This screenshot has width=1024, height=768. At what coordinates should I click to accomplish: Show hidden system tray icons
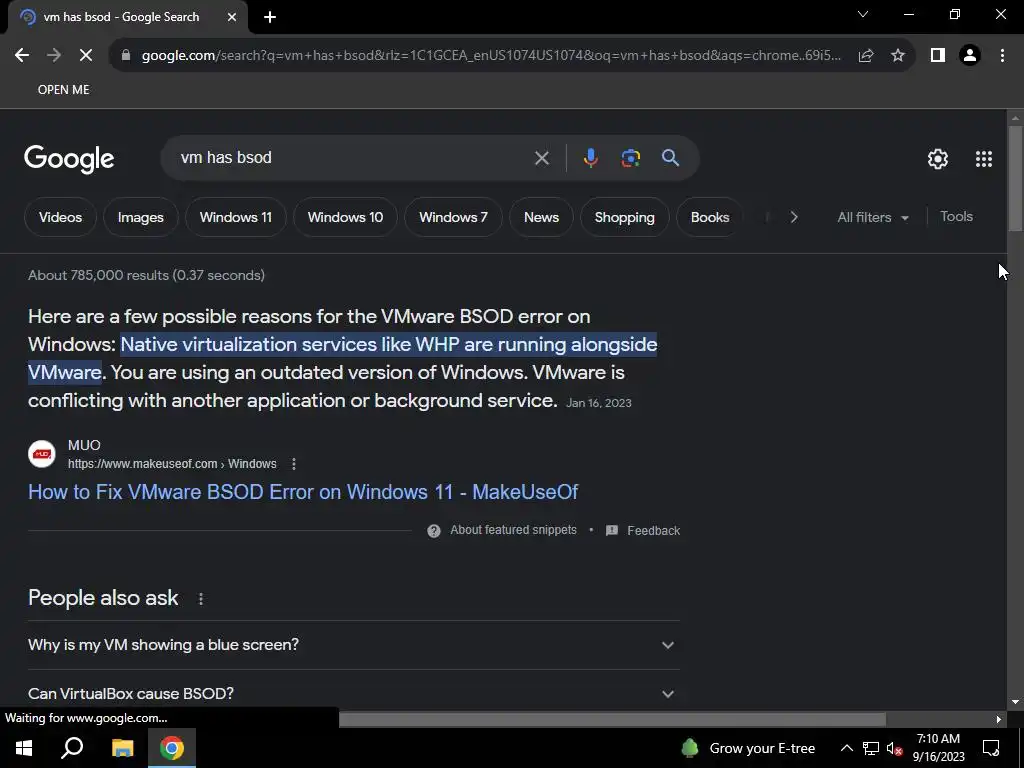tap(846, 748)
